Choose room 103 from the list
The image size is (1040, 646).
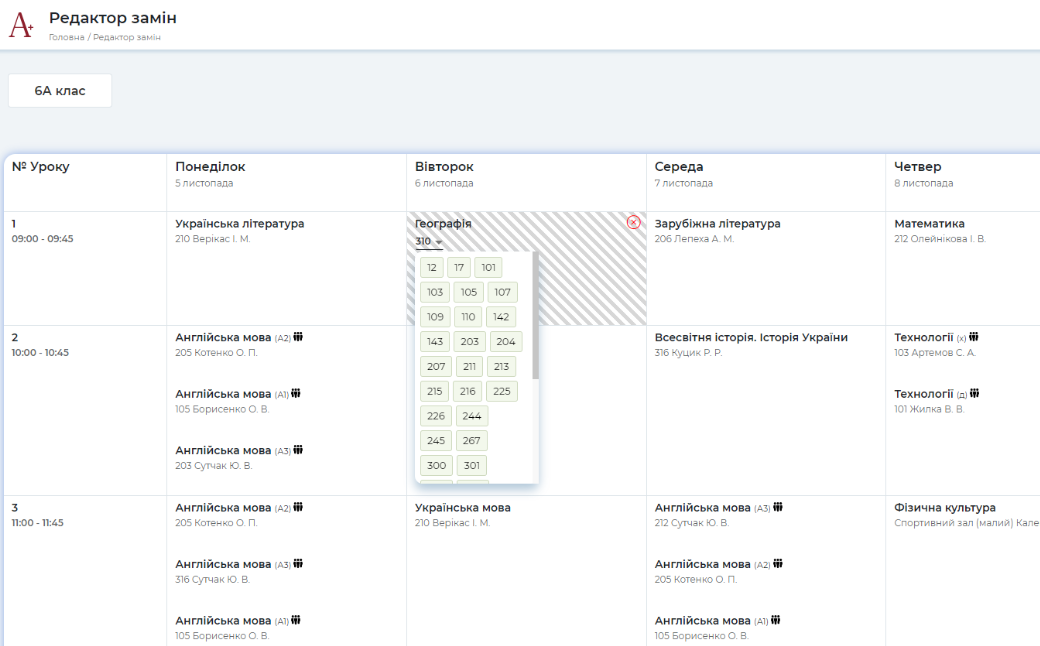tap(435, 292)
